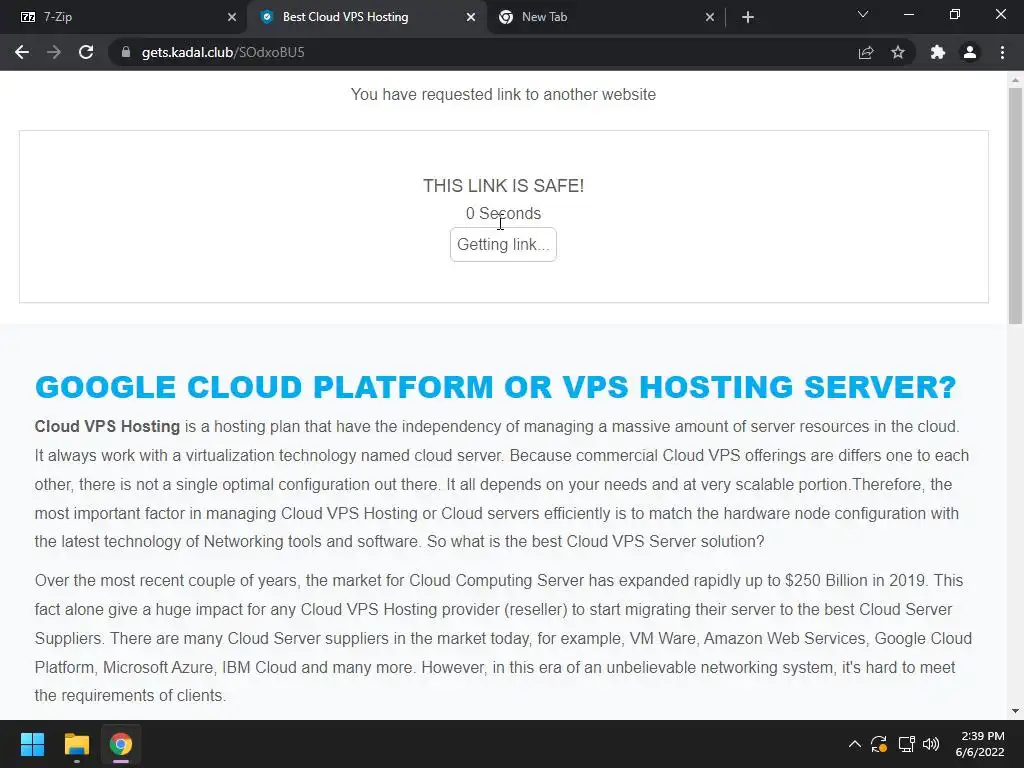
Task: Click the sync update tray icon
Action: tap(879, 744)
